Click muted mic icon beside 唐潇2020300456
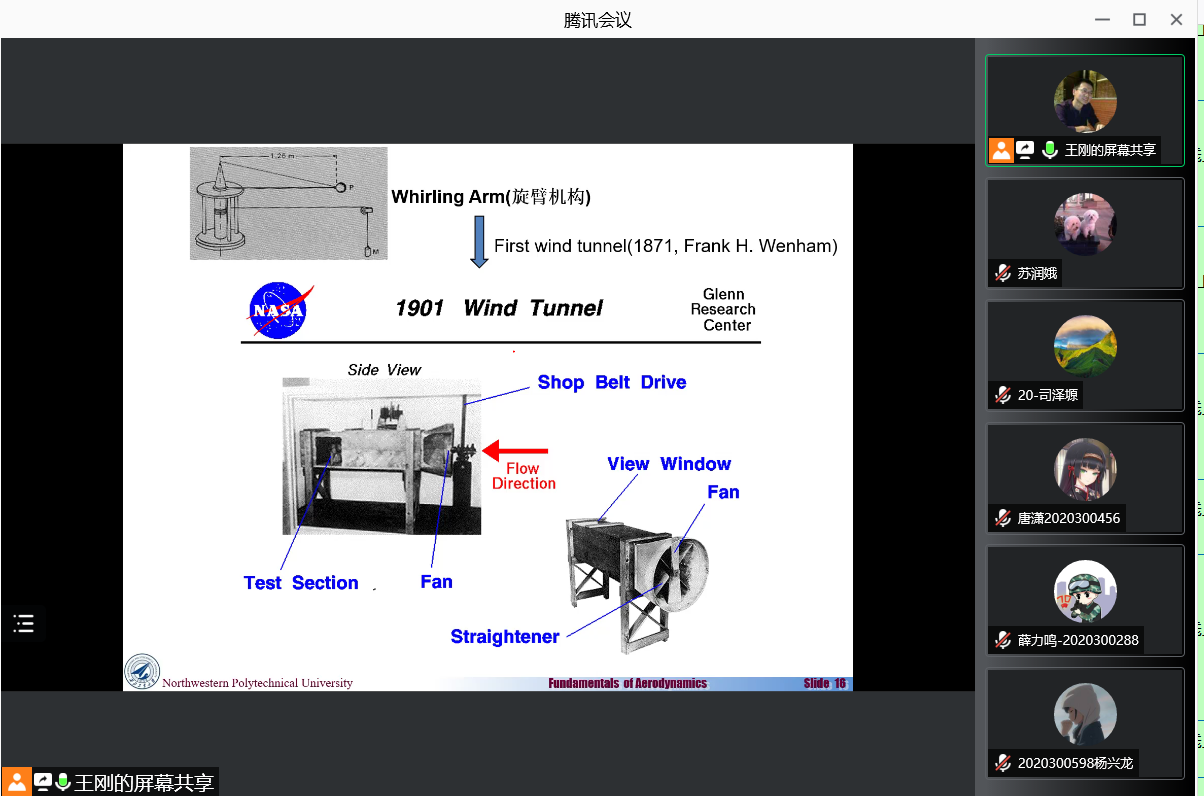The width and height of the screenshot is (1204, 796). click(x=1003, y=518)
